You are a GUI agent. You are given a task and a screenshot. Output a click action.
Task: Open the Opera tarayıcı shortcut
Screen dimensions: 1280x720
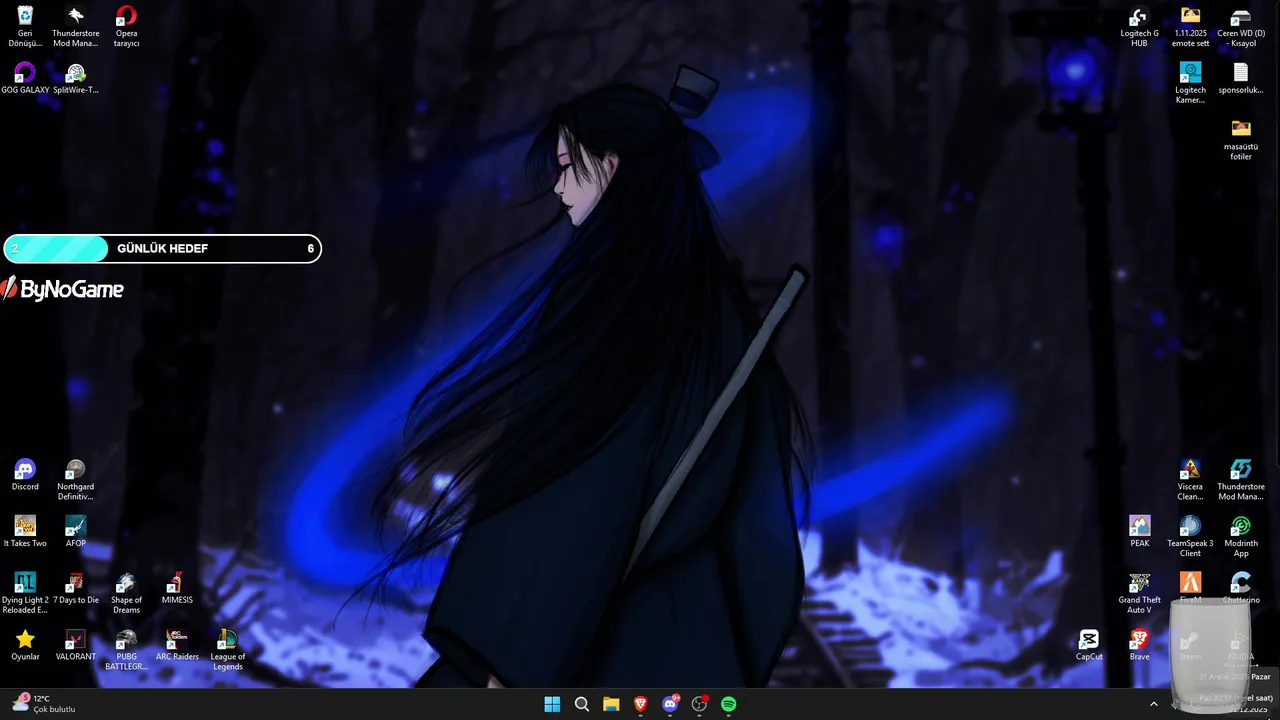coord(126,27)
